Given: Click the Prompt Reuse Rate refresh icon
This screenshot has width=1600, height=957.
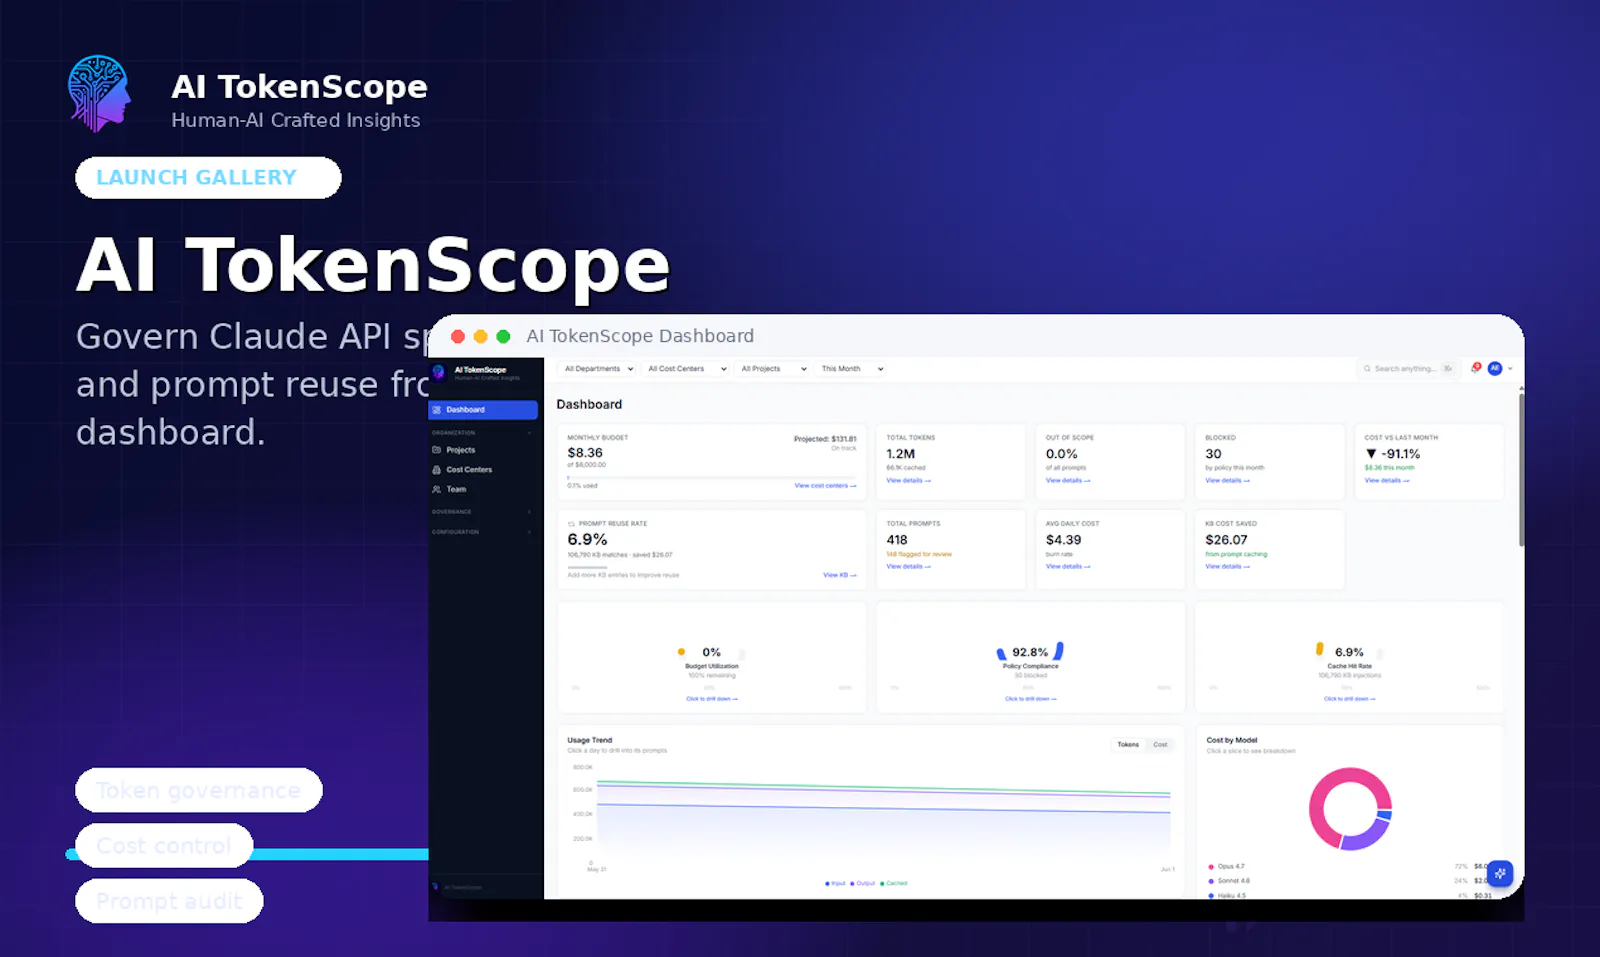Looking at the screenshot, I should pyautogui.click(x=571, y=524).
